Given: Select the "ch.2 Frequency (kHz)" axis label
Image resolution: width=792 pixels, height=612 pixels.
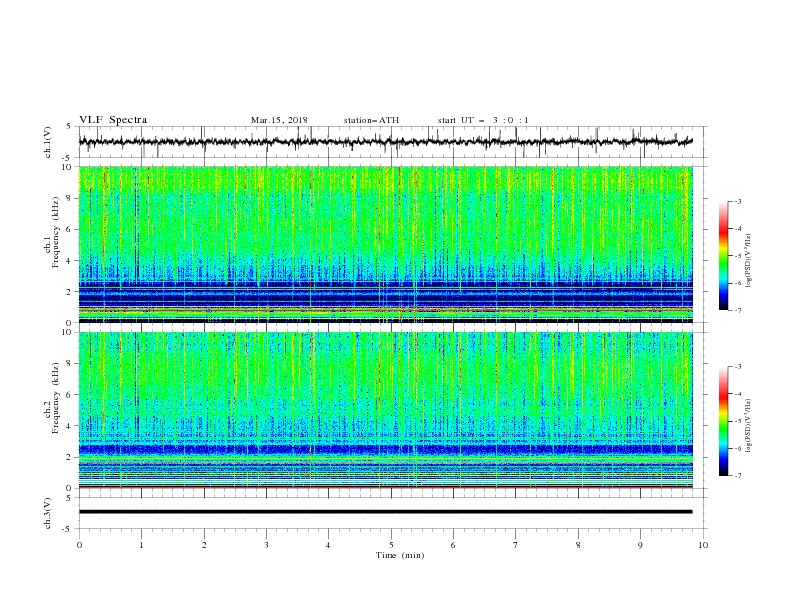Looking at the screenshot, I should point(52,397).
